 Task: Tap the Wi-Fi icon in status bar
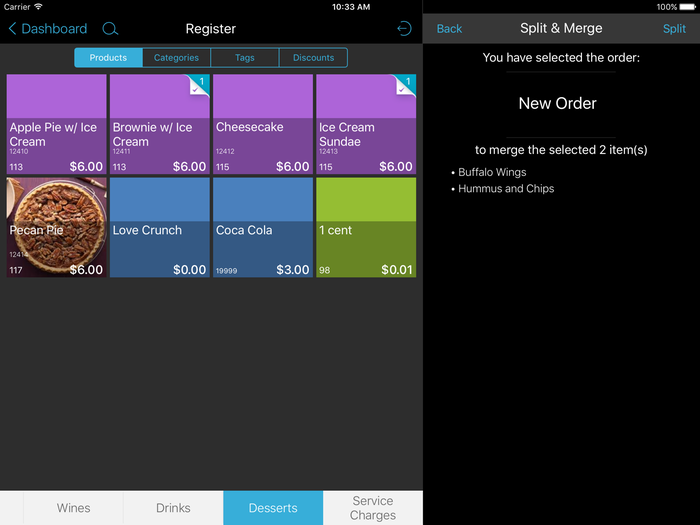coord(38,7)
